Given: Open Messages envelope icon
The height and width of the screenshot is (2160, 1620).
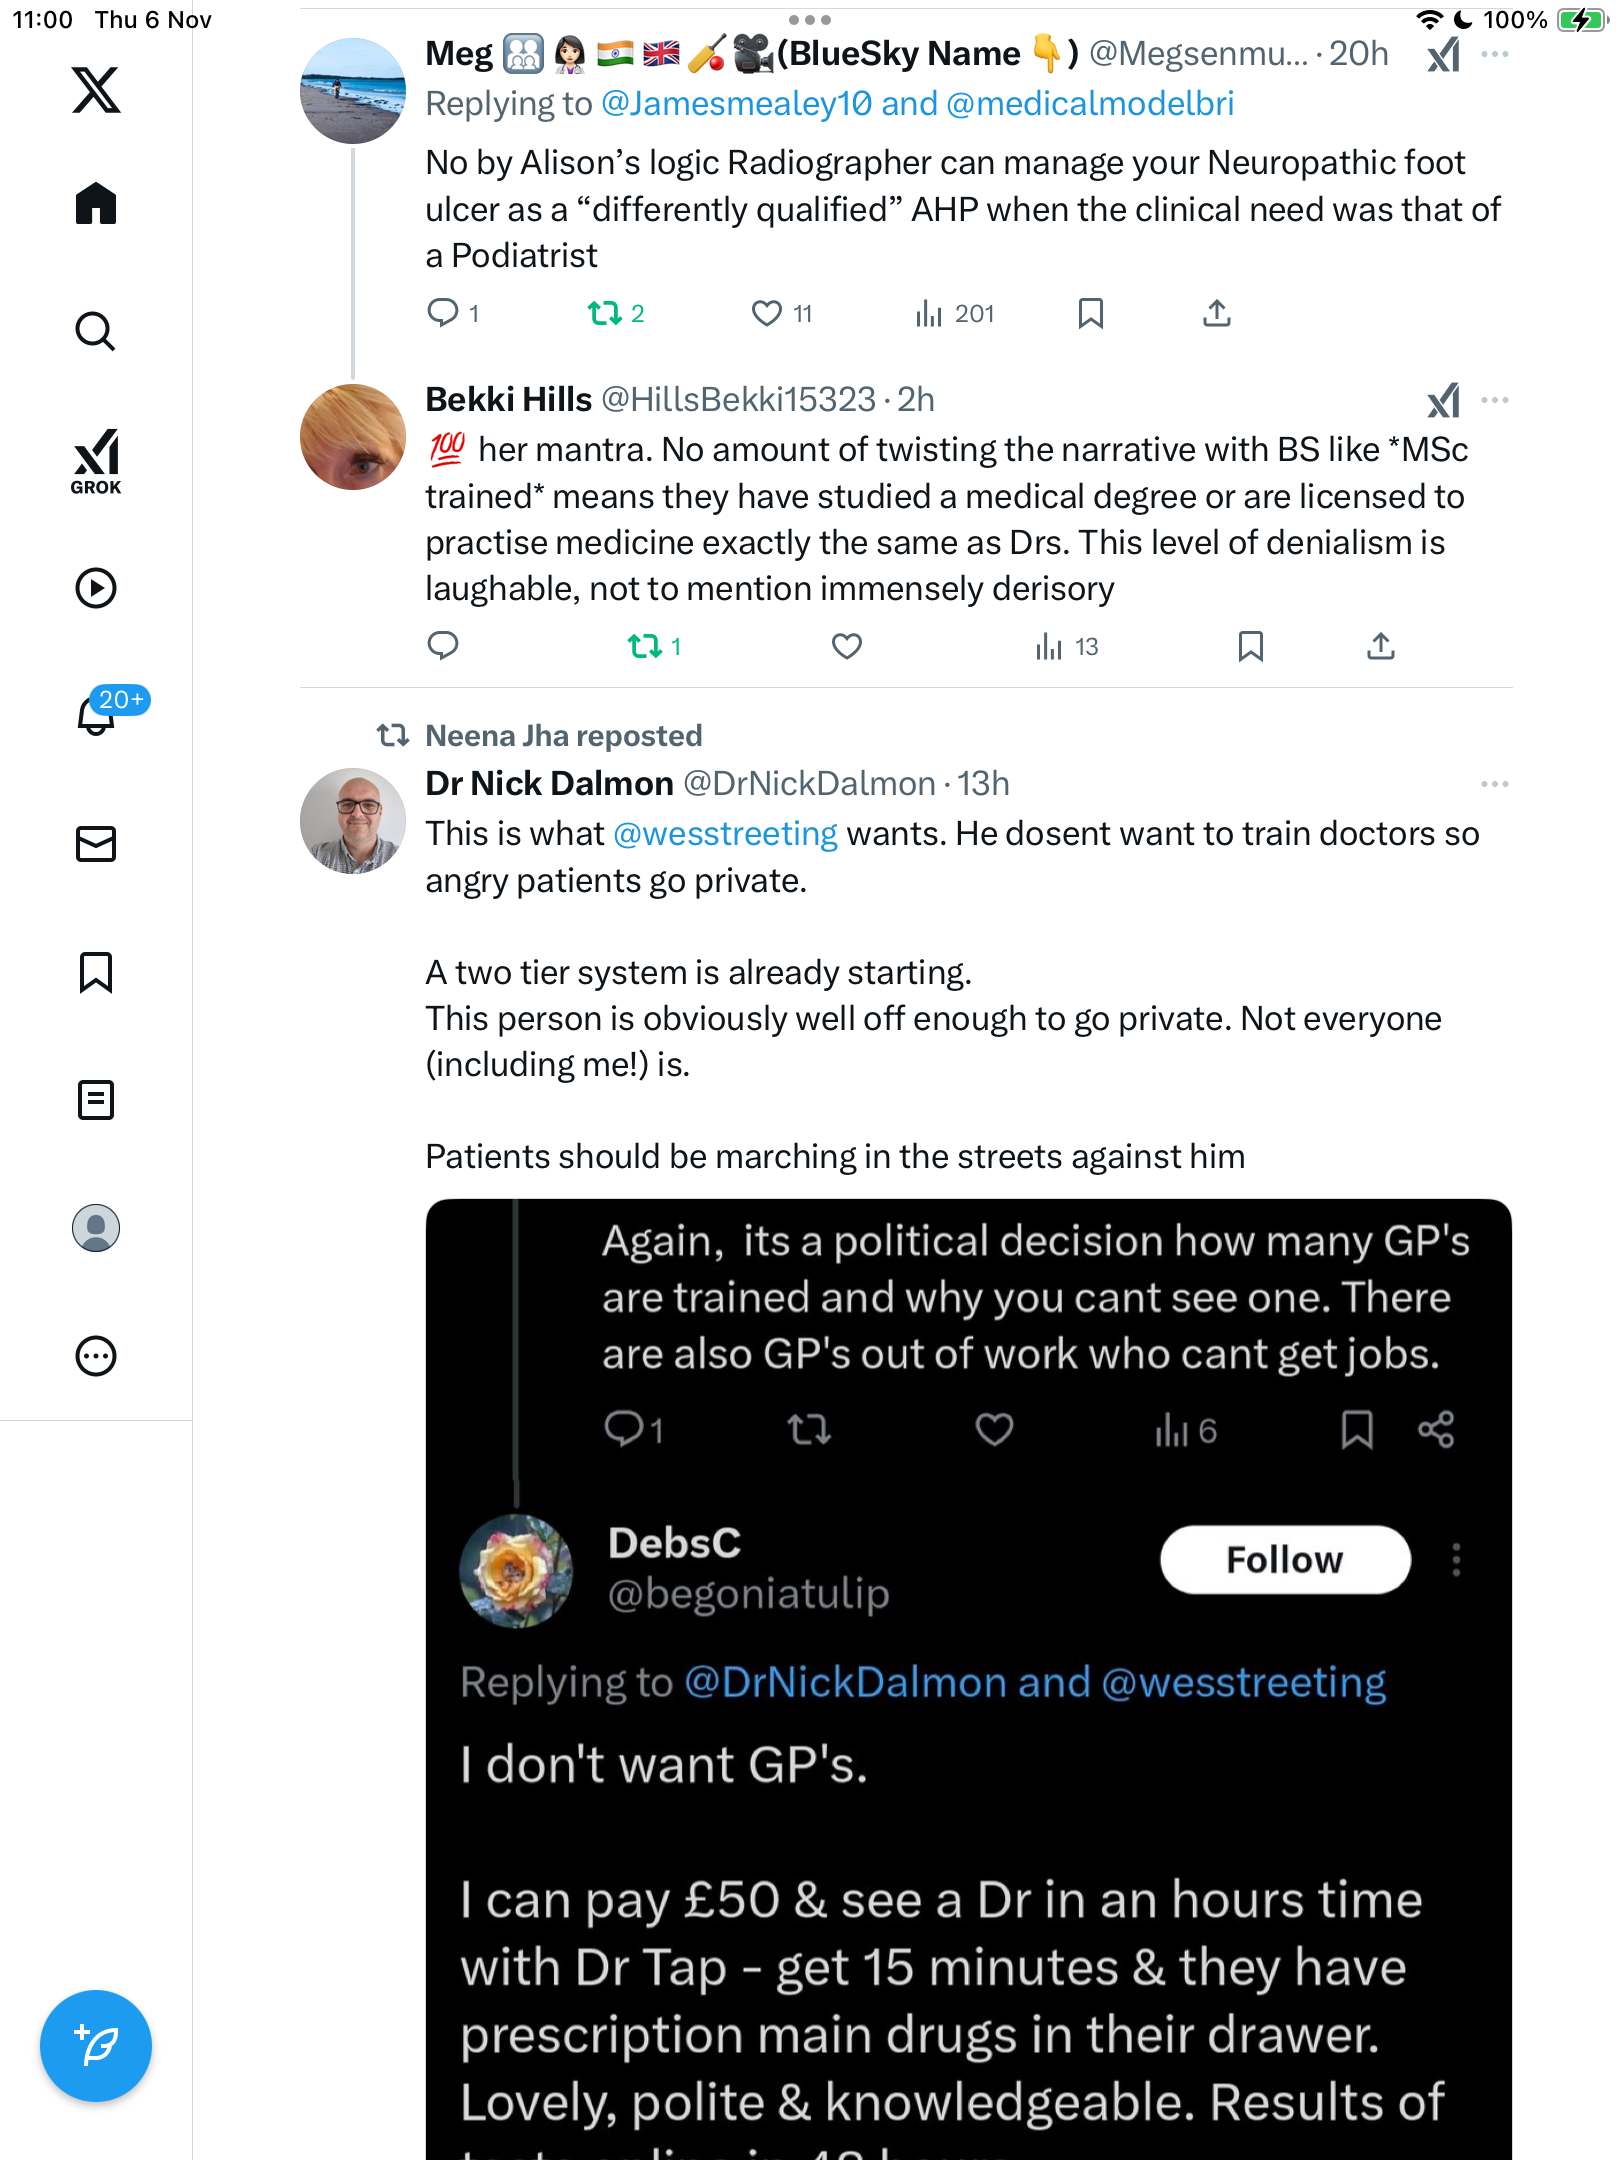Looking at the screenshot, I should coord(96,844).
